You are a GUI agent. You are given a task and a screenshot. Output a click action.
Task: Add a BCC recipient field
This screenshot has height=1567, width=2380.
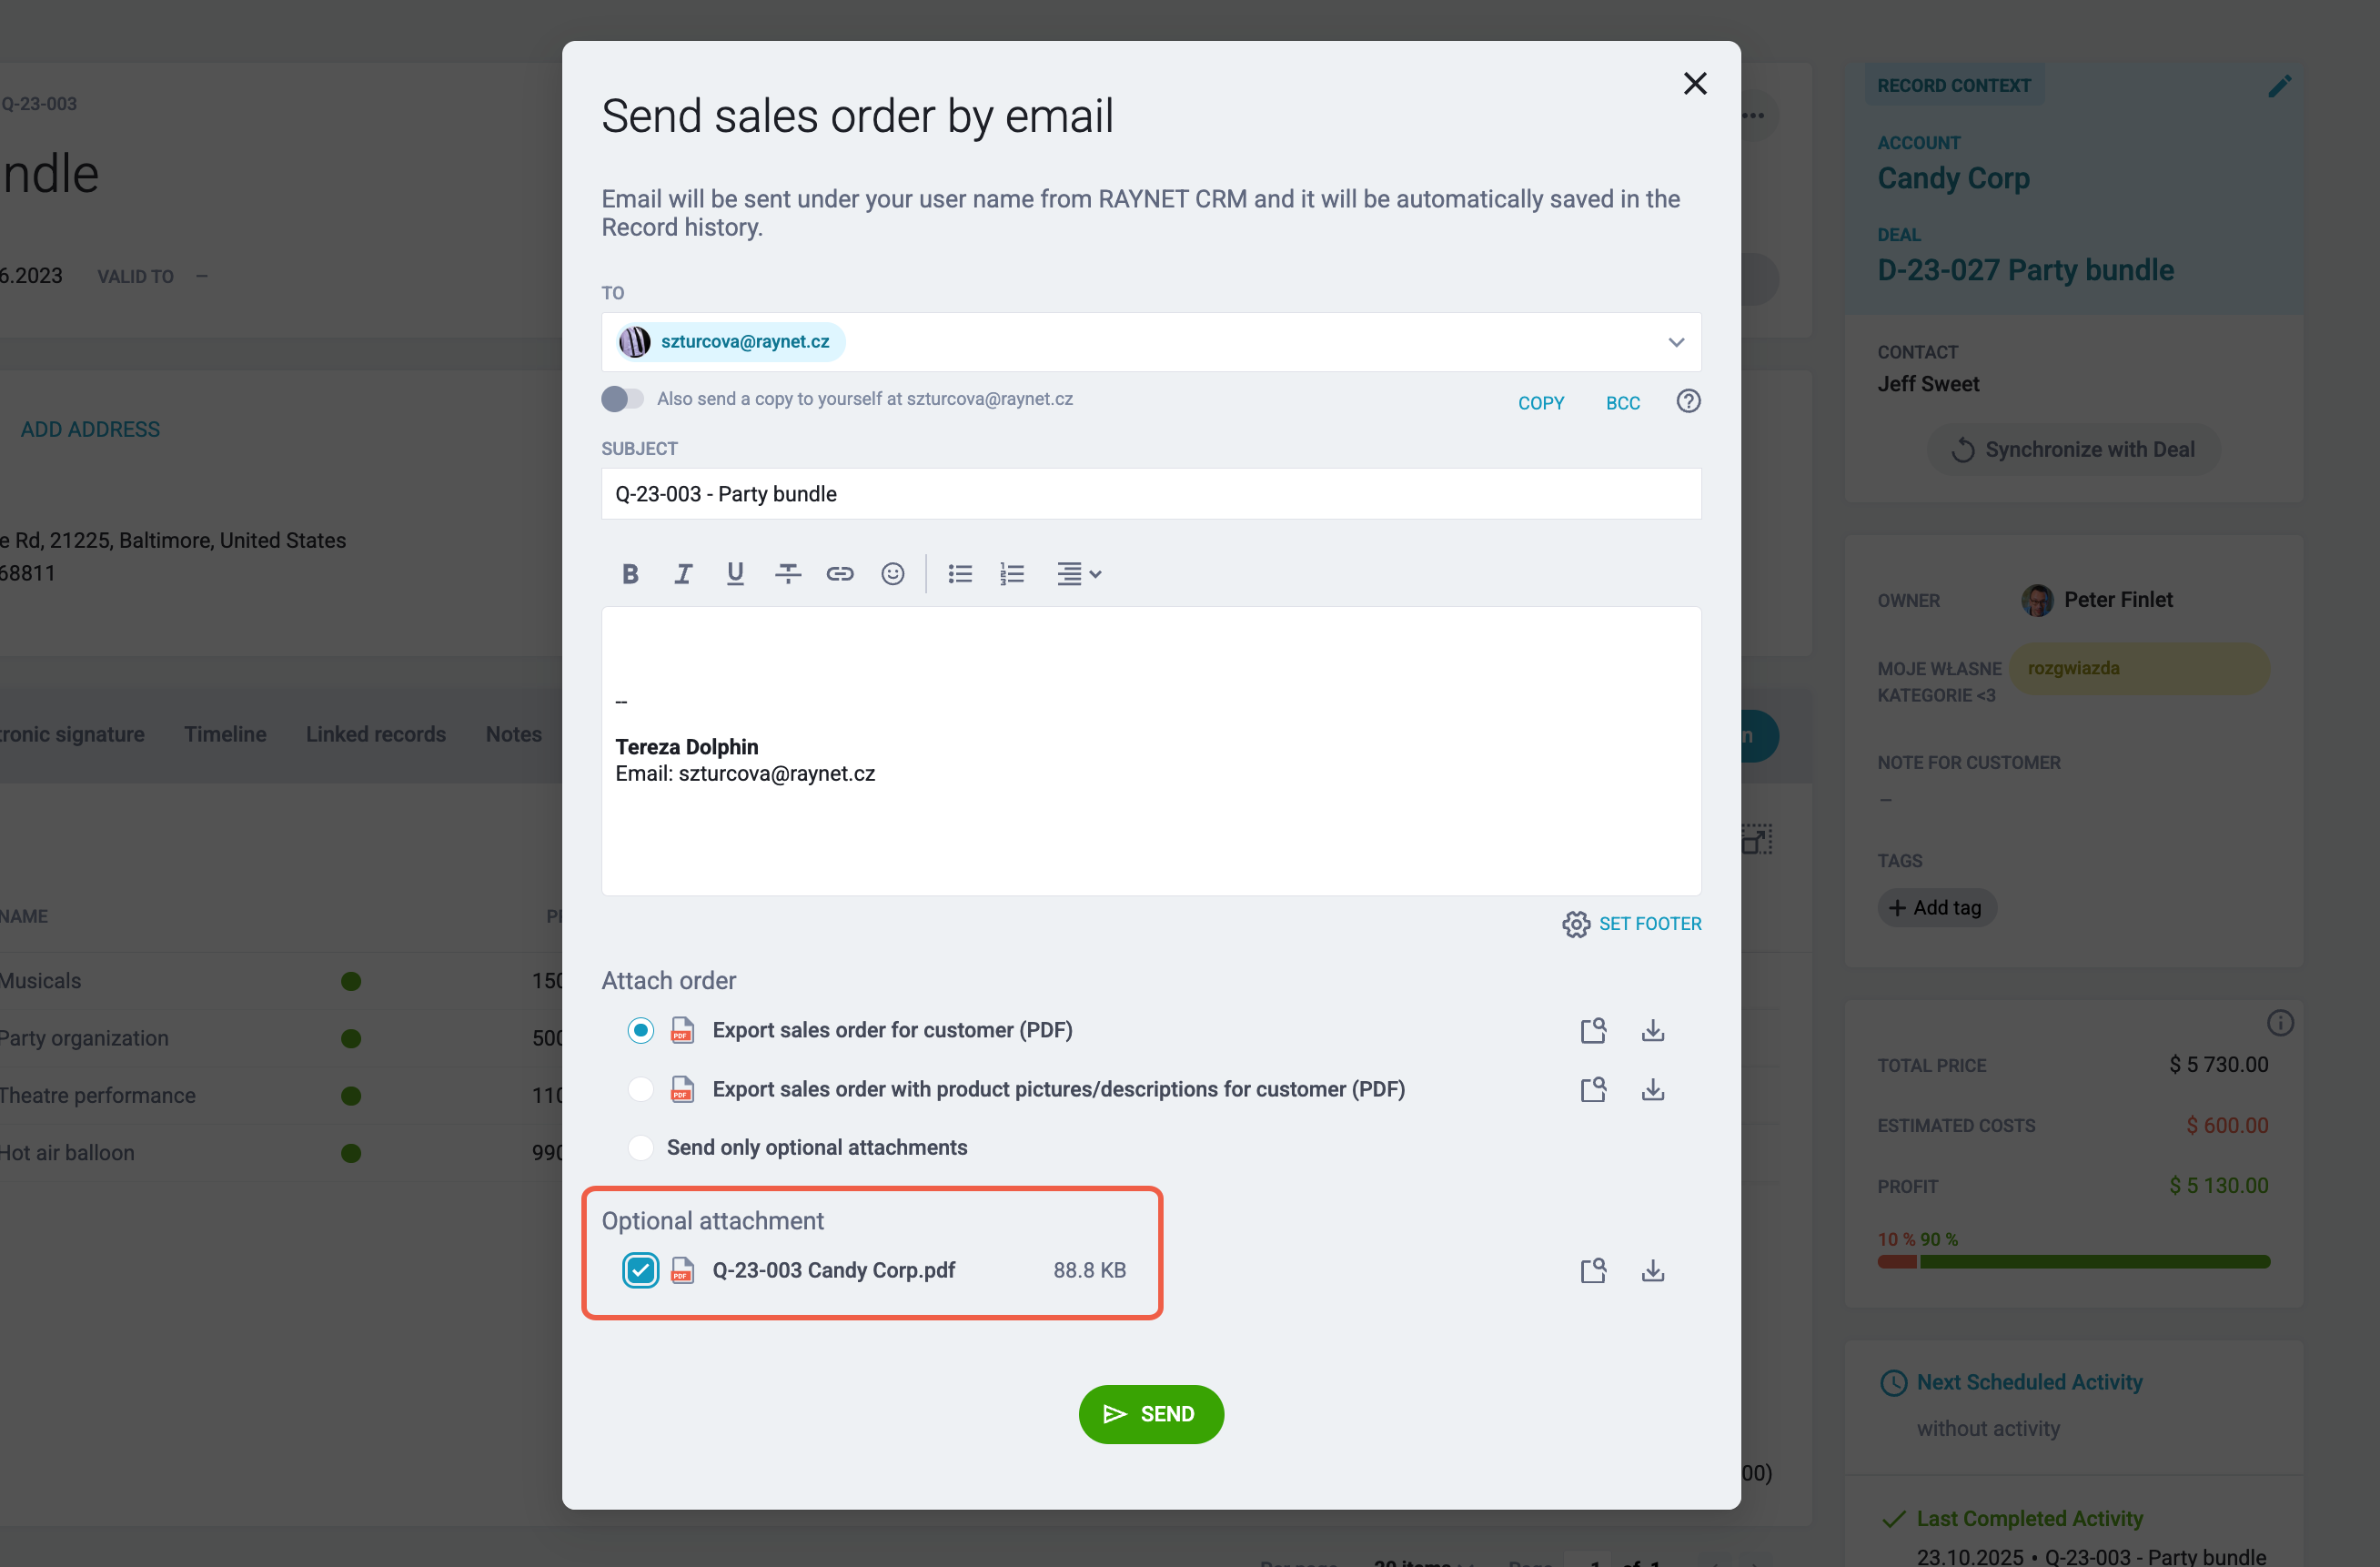click(x=1622, y=403)
